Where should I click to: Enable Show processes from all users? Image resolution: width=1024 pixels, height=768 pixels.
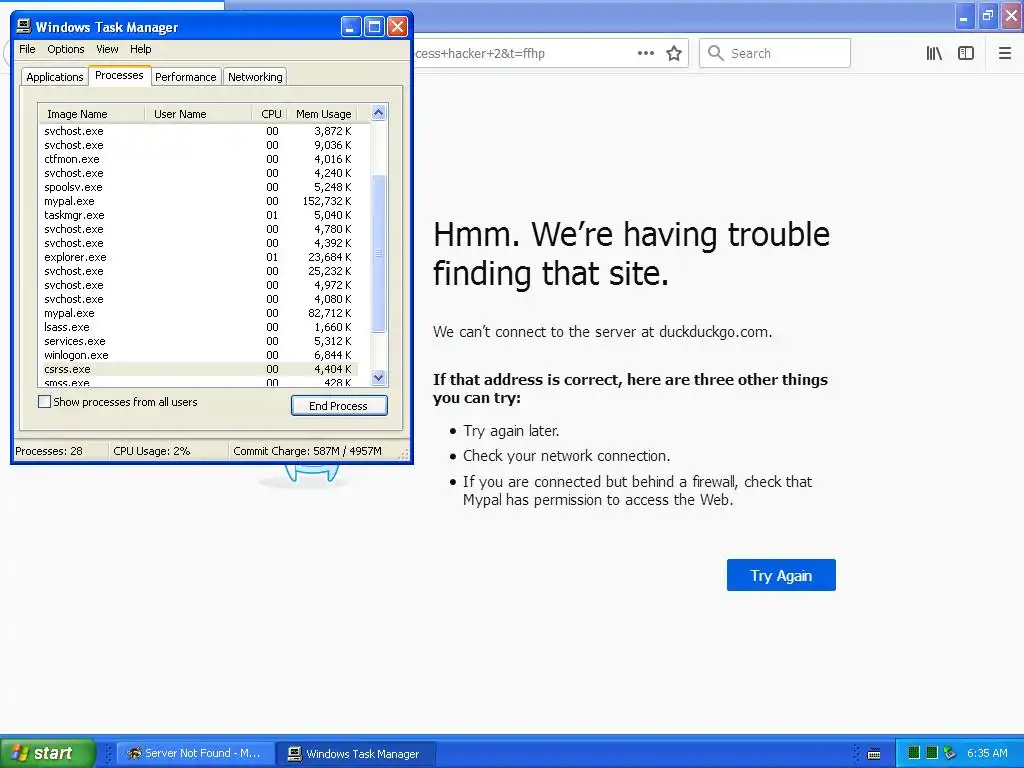[44, 402]
